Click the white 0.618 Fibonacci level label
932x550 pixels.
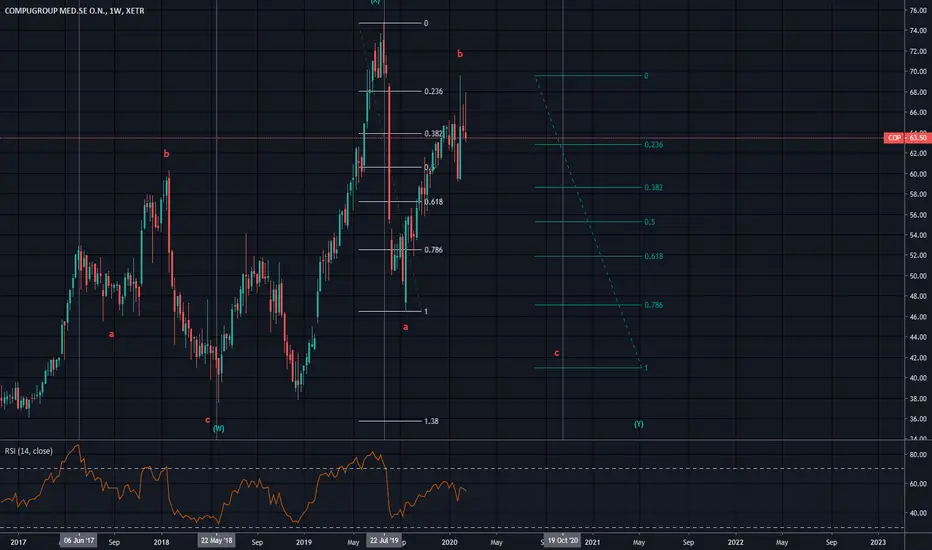click(x=433, y=202)
